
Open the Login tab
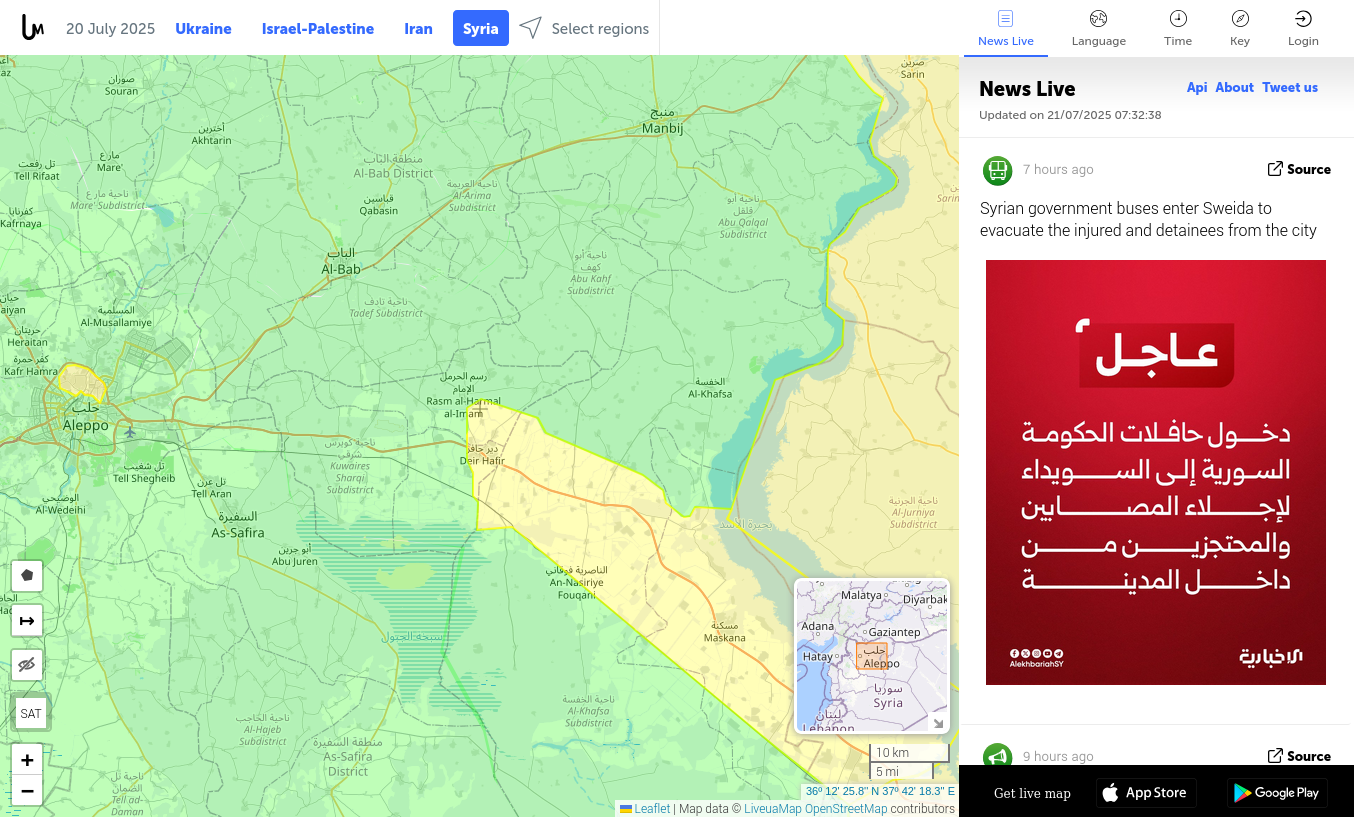point(1303,28)
